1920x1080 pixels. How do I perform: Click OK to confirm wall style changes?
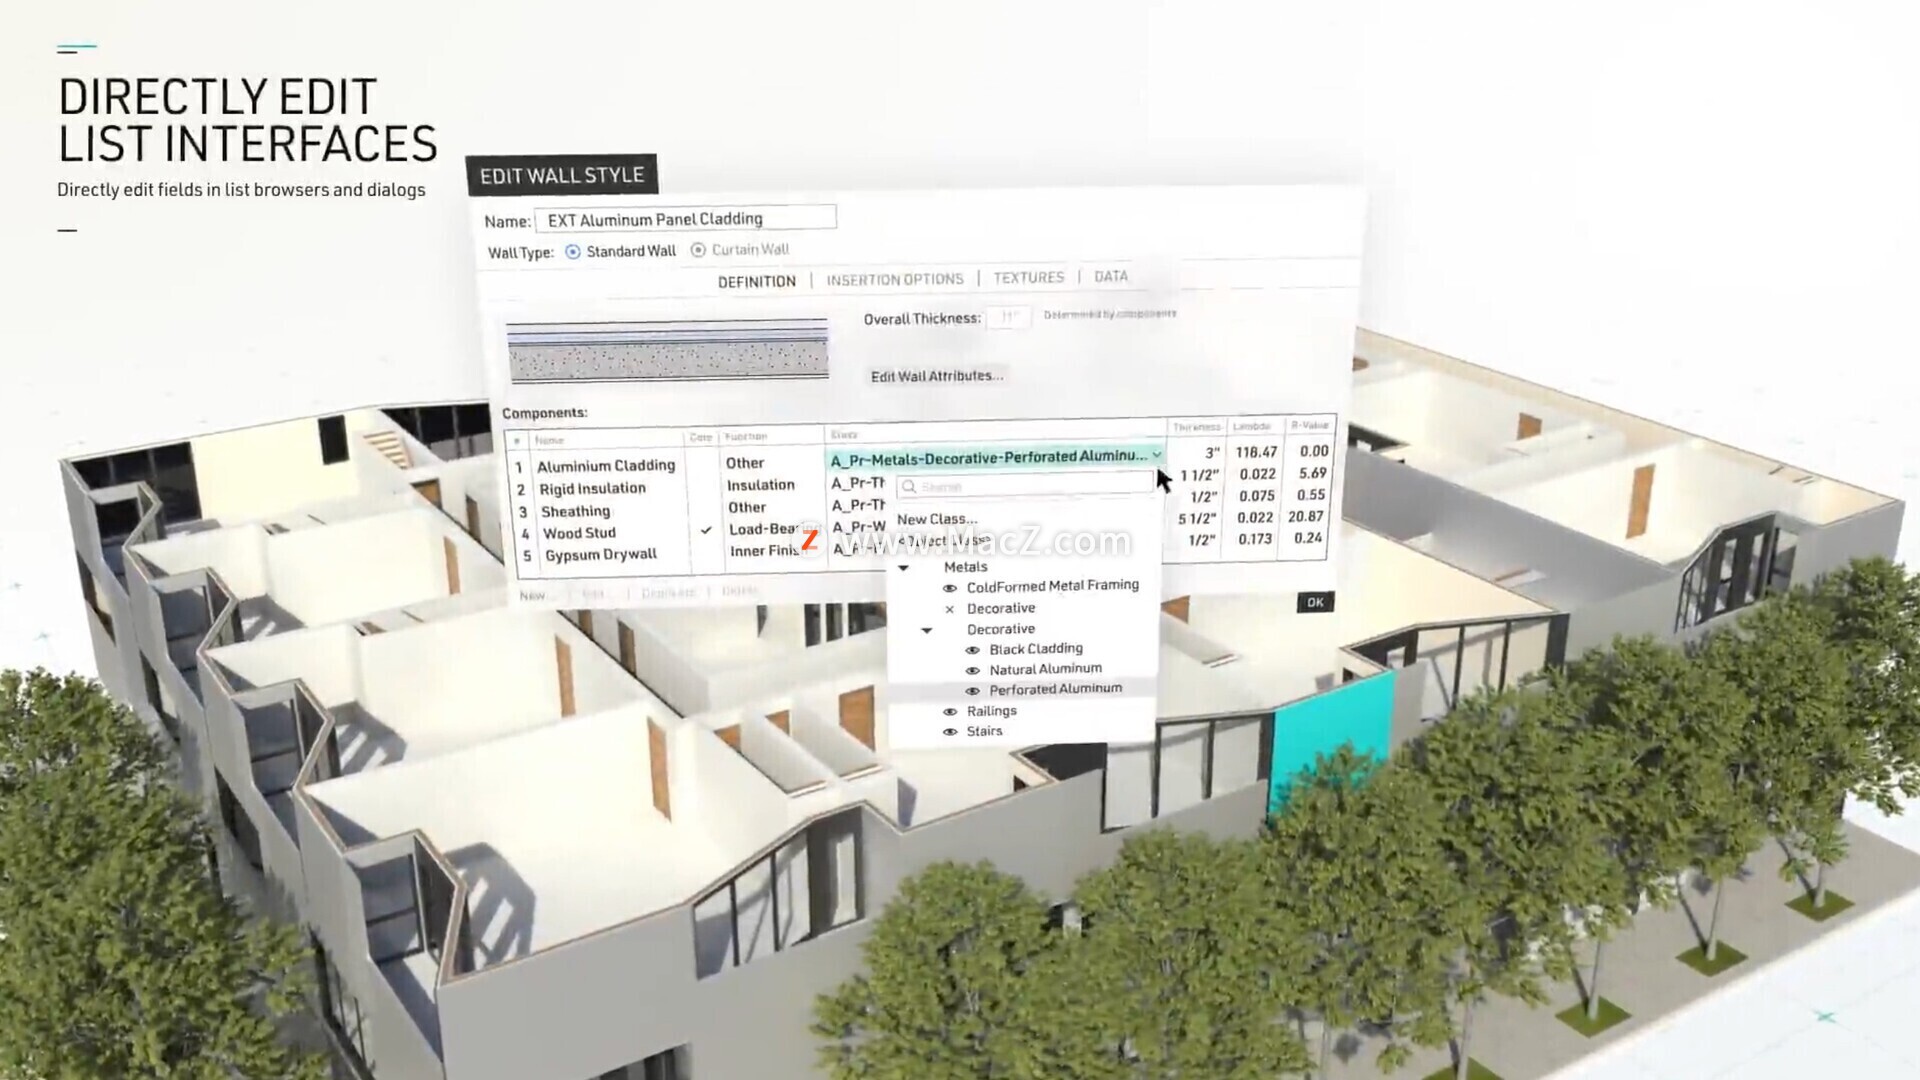pyautogui.click(x=1315, y=601)
